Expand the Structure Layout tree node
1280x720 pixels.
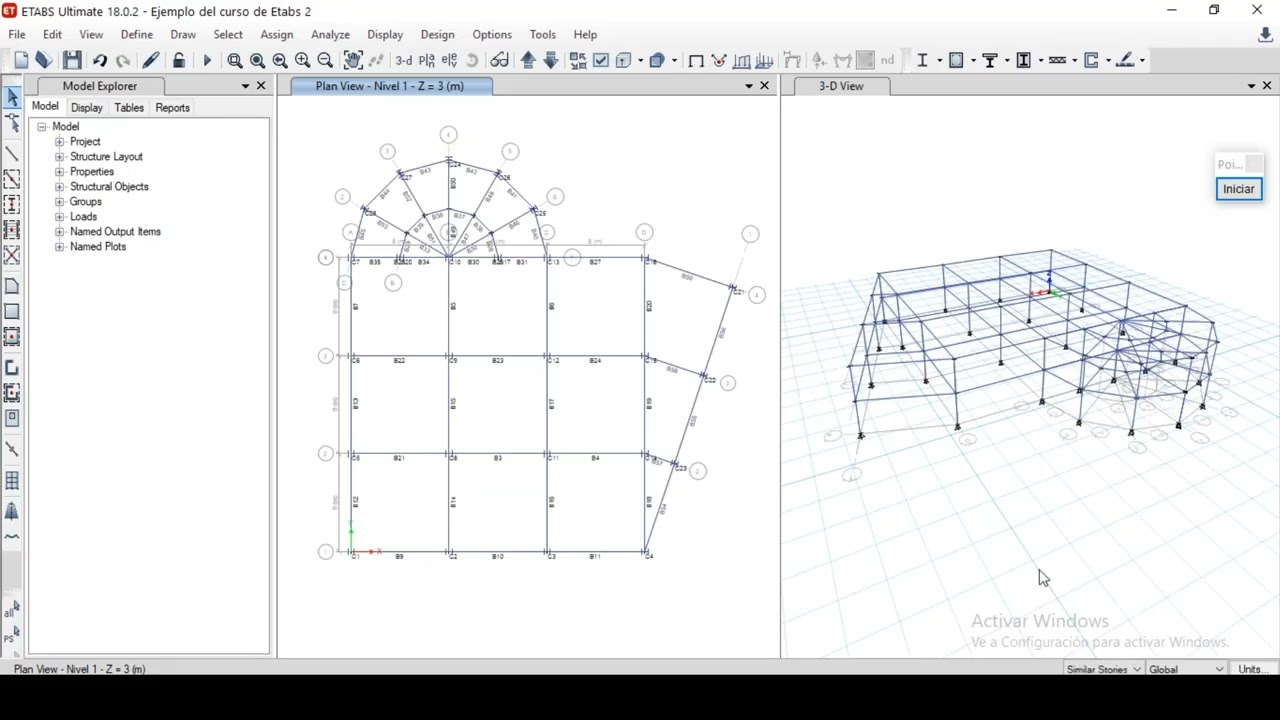click(59, 157)
